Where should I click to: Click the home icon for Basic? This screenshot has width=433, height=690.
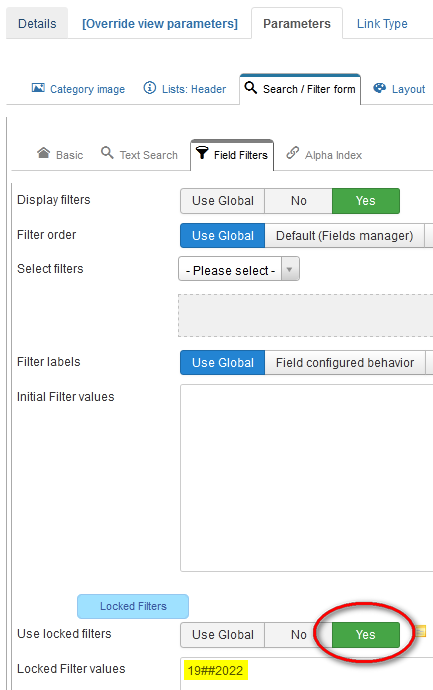[x=44, y=153]
